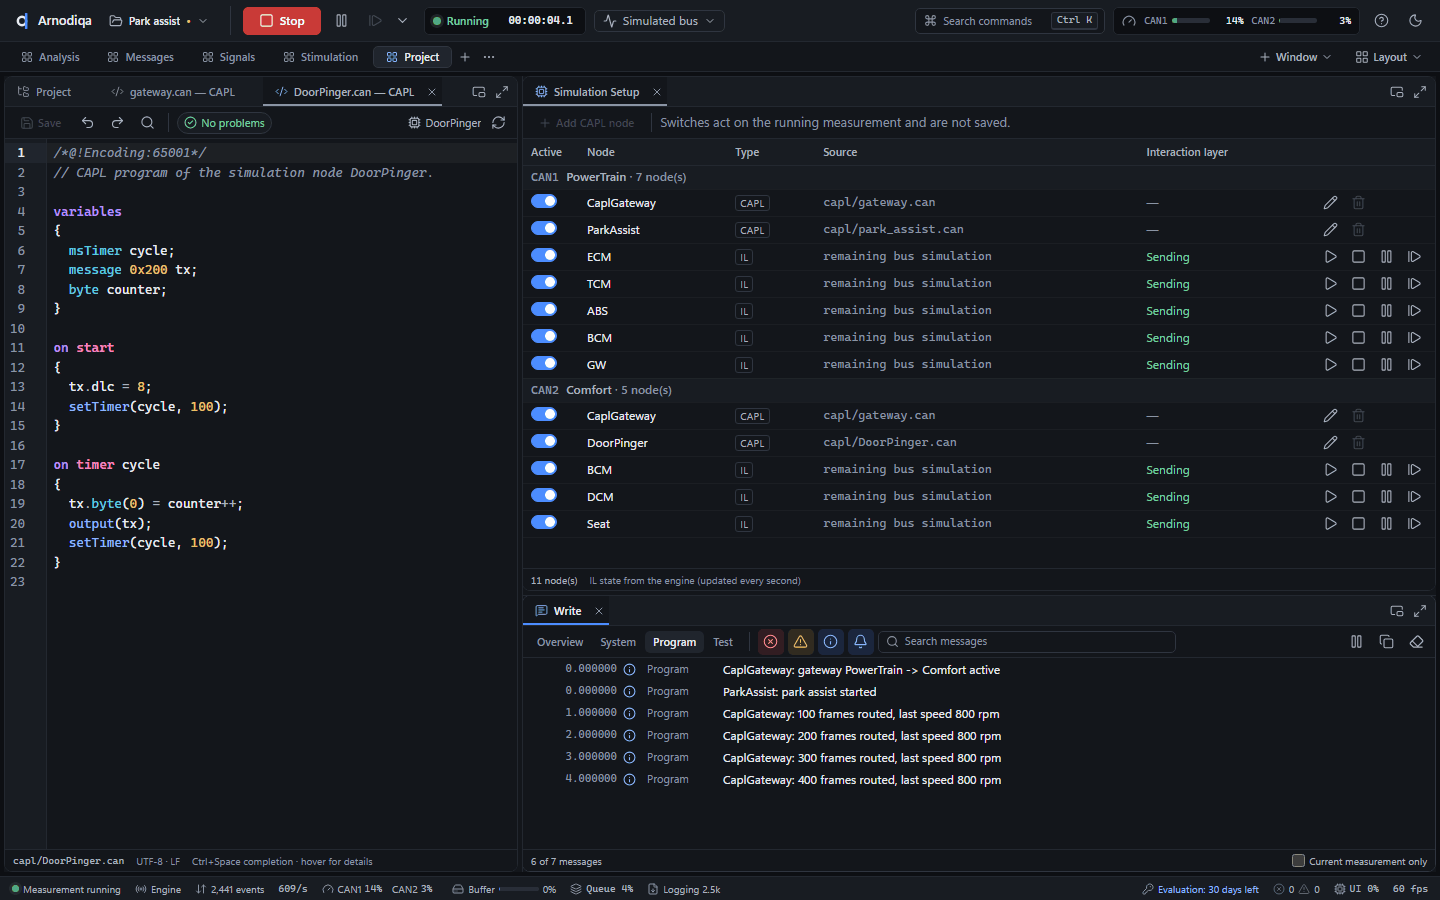Image resolution: width=1440 pixels, height=900 pixels.
Task: Step the DCM interaction layer
Action: [x=1414, y=497]
